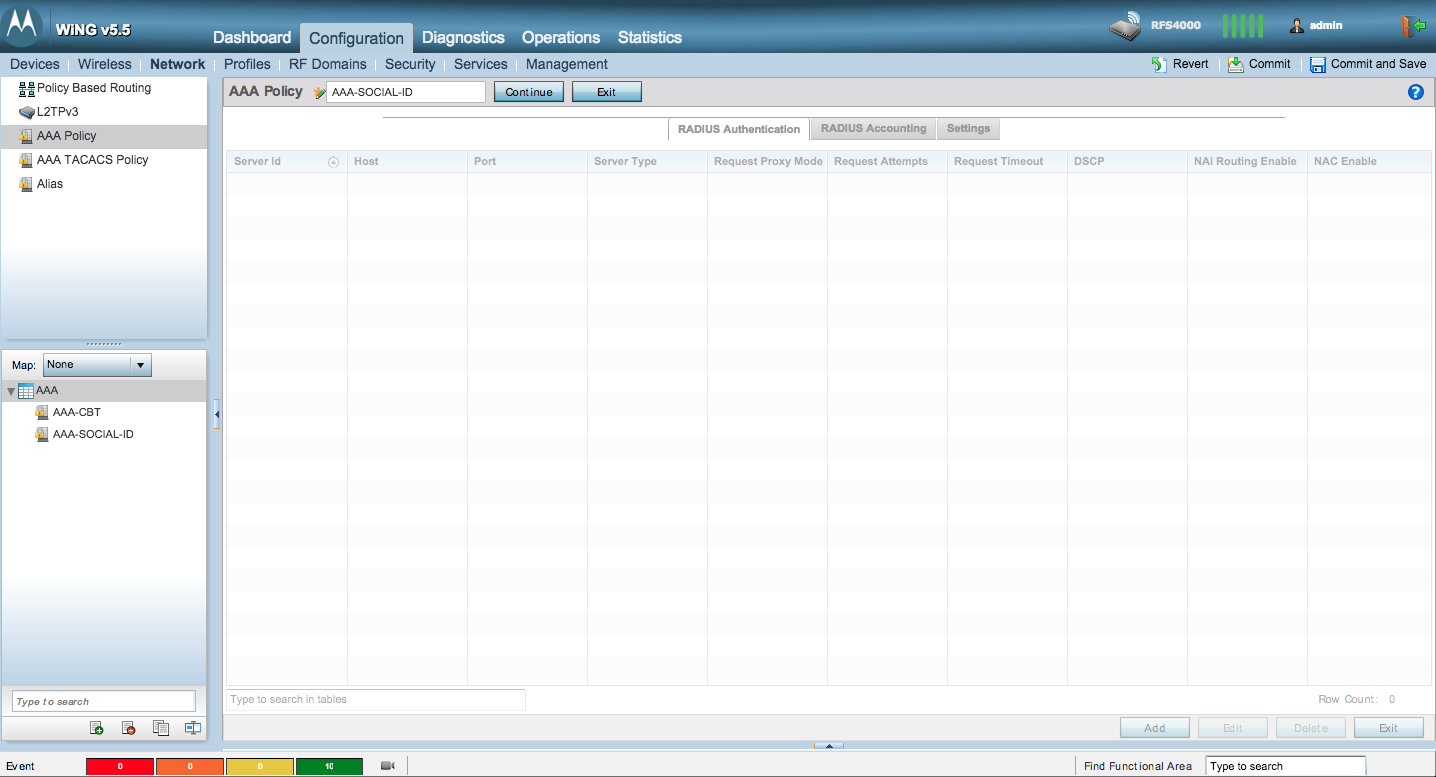Image resolution: width=1436 pixels, height=777 pixels.
Task: Click the AAA-SOCIAL-ID lock icon
Action: (42, 435)
